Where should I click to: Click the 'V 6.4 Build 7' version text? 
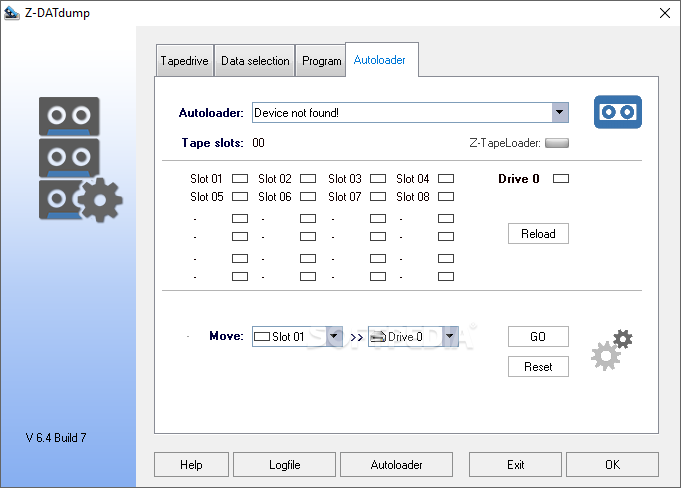tap(56, 437)
